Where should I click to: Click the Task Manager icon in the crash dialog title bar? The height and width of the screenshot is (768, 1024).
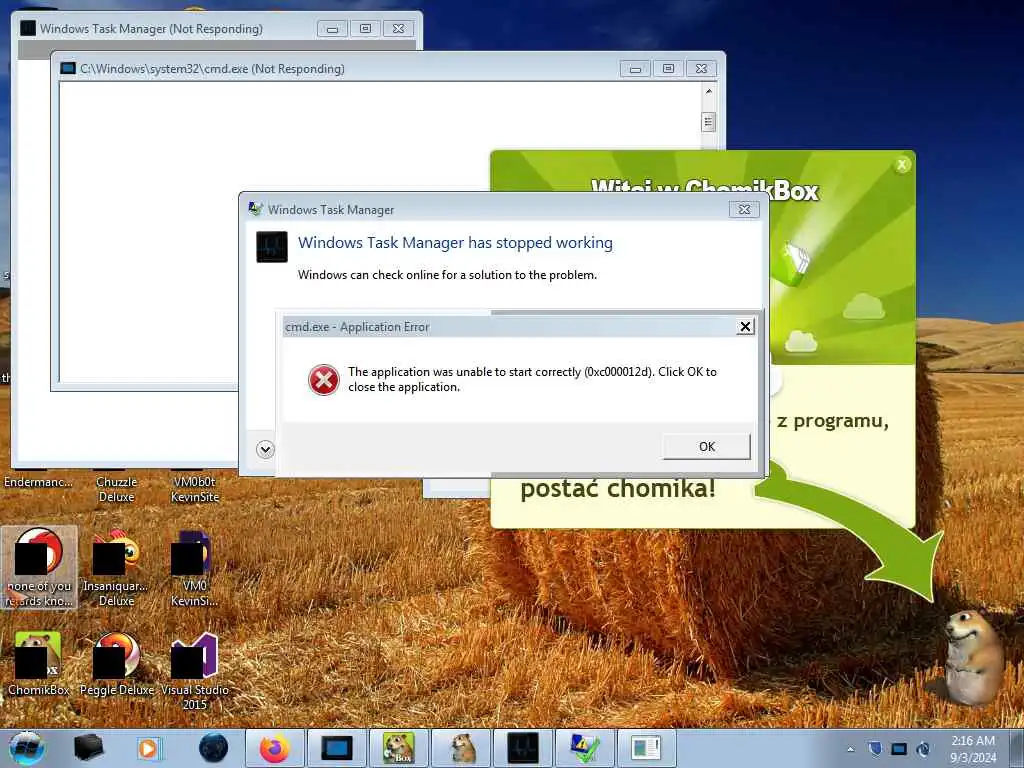[x=255, y=209]
